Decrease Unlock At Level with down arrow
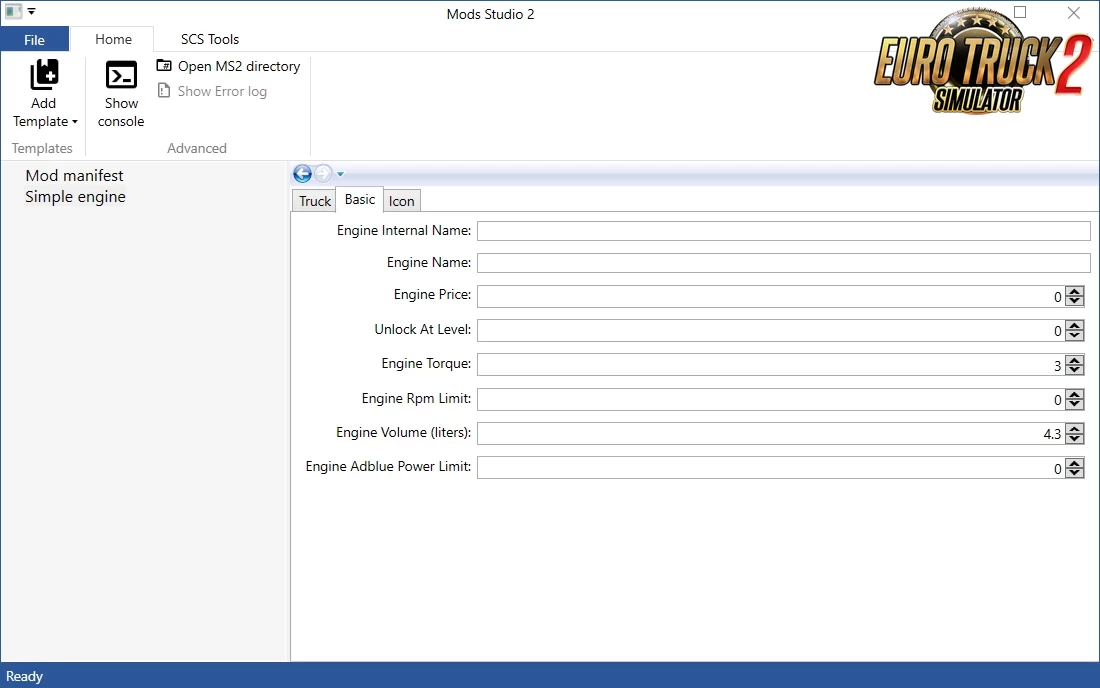 (x=1074, y=336)
